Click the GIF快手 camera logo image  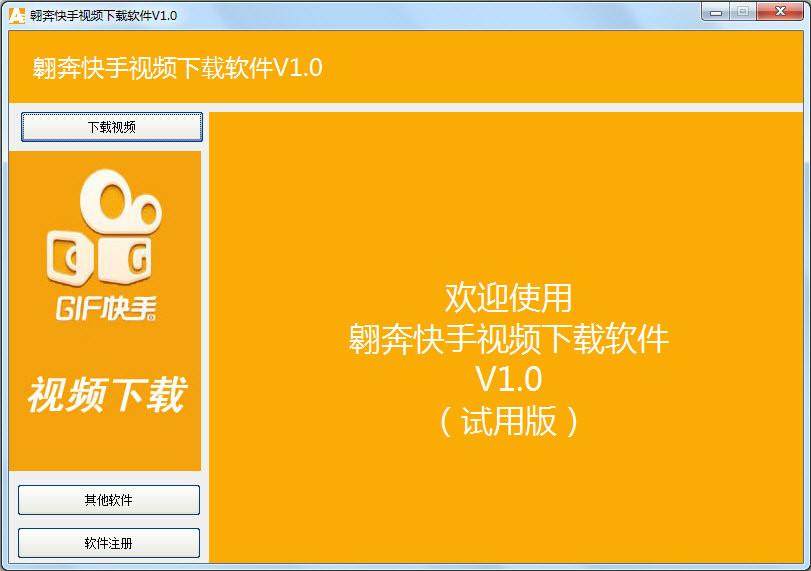[x=105, y=245]
